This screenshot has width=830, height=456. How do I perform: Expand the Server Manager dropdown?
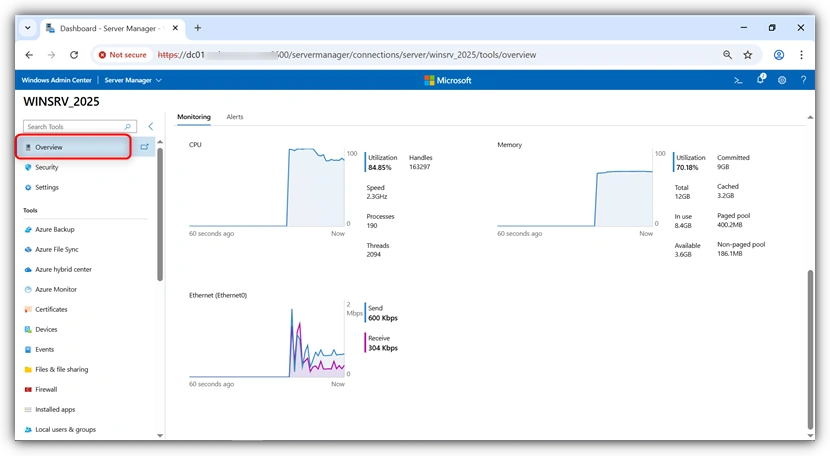pos(133,81)
